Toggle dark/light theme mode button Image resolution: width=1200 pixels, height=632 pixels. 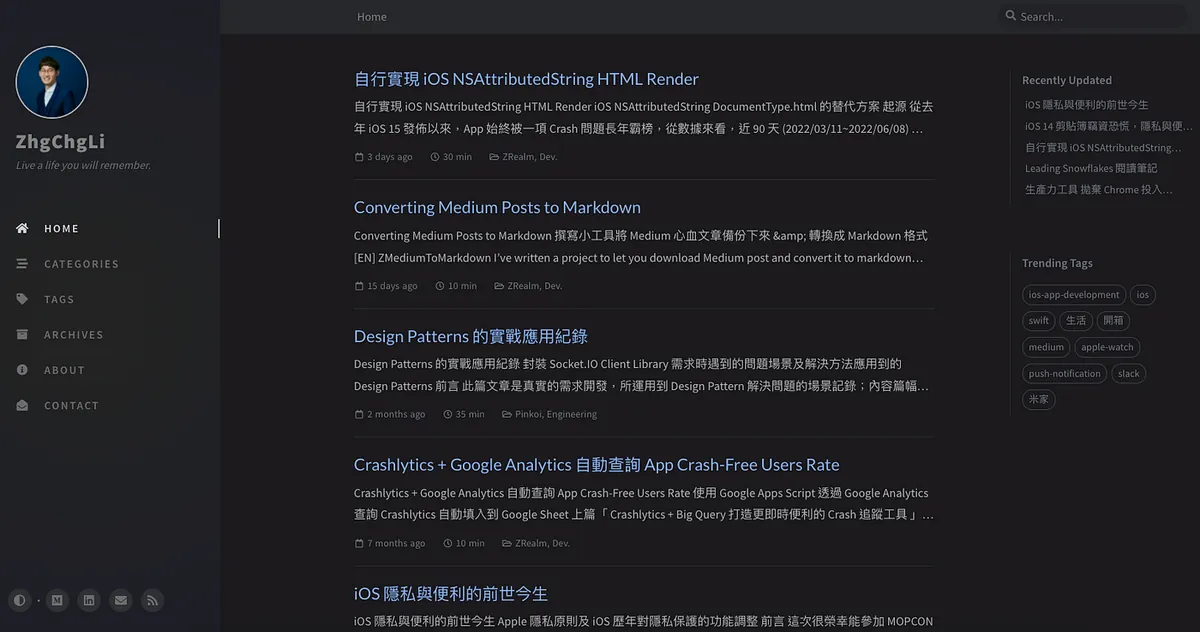coord(20,600)
